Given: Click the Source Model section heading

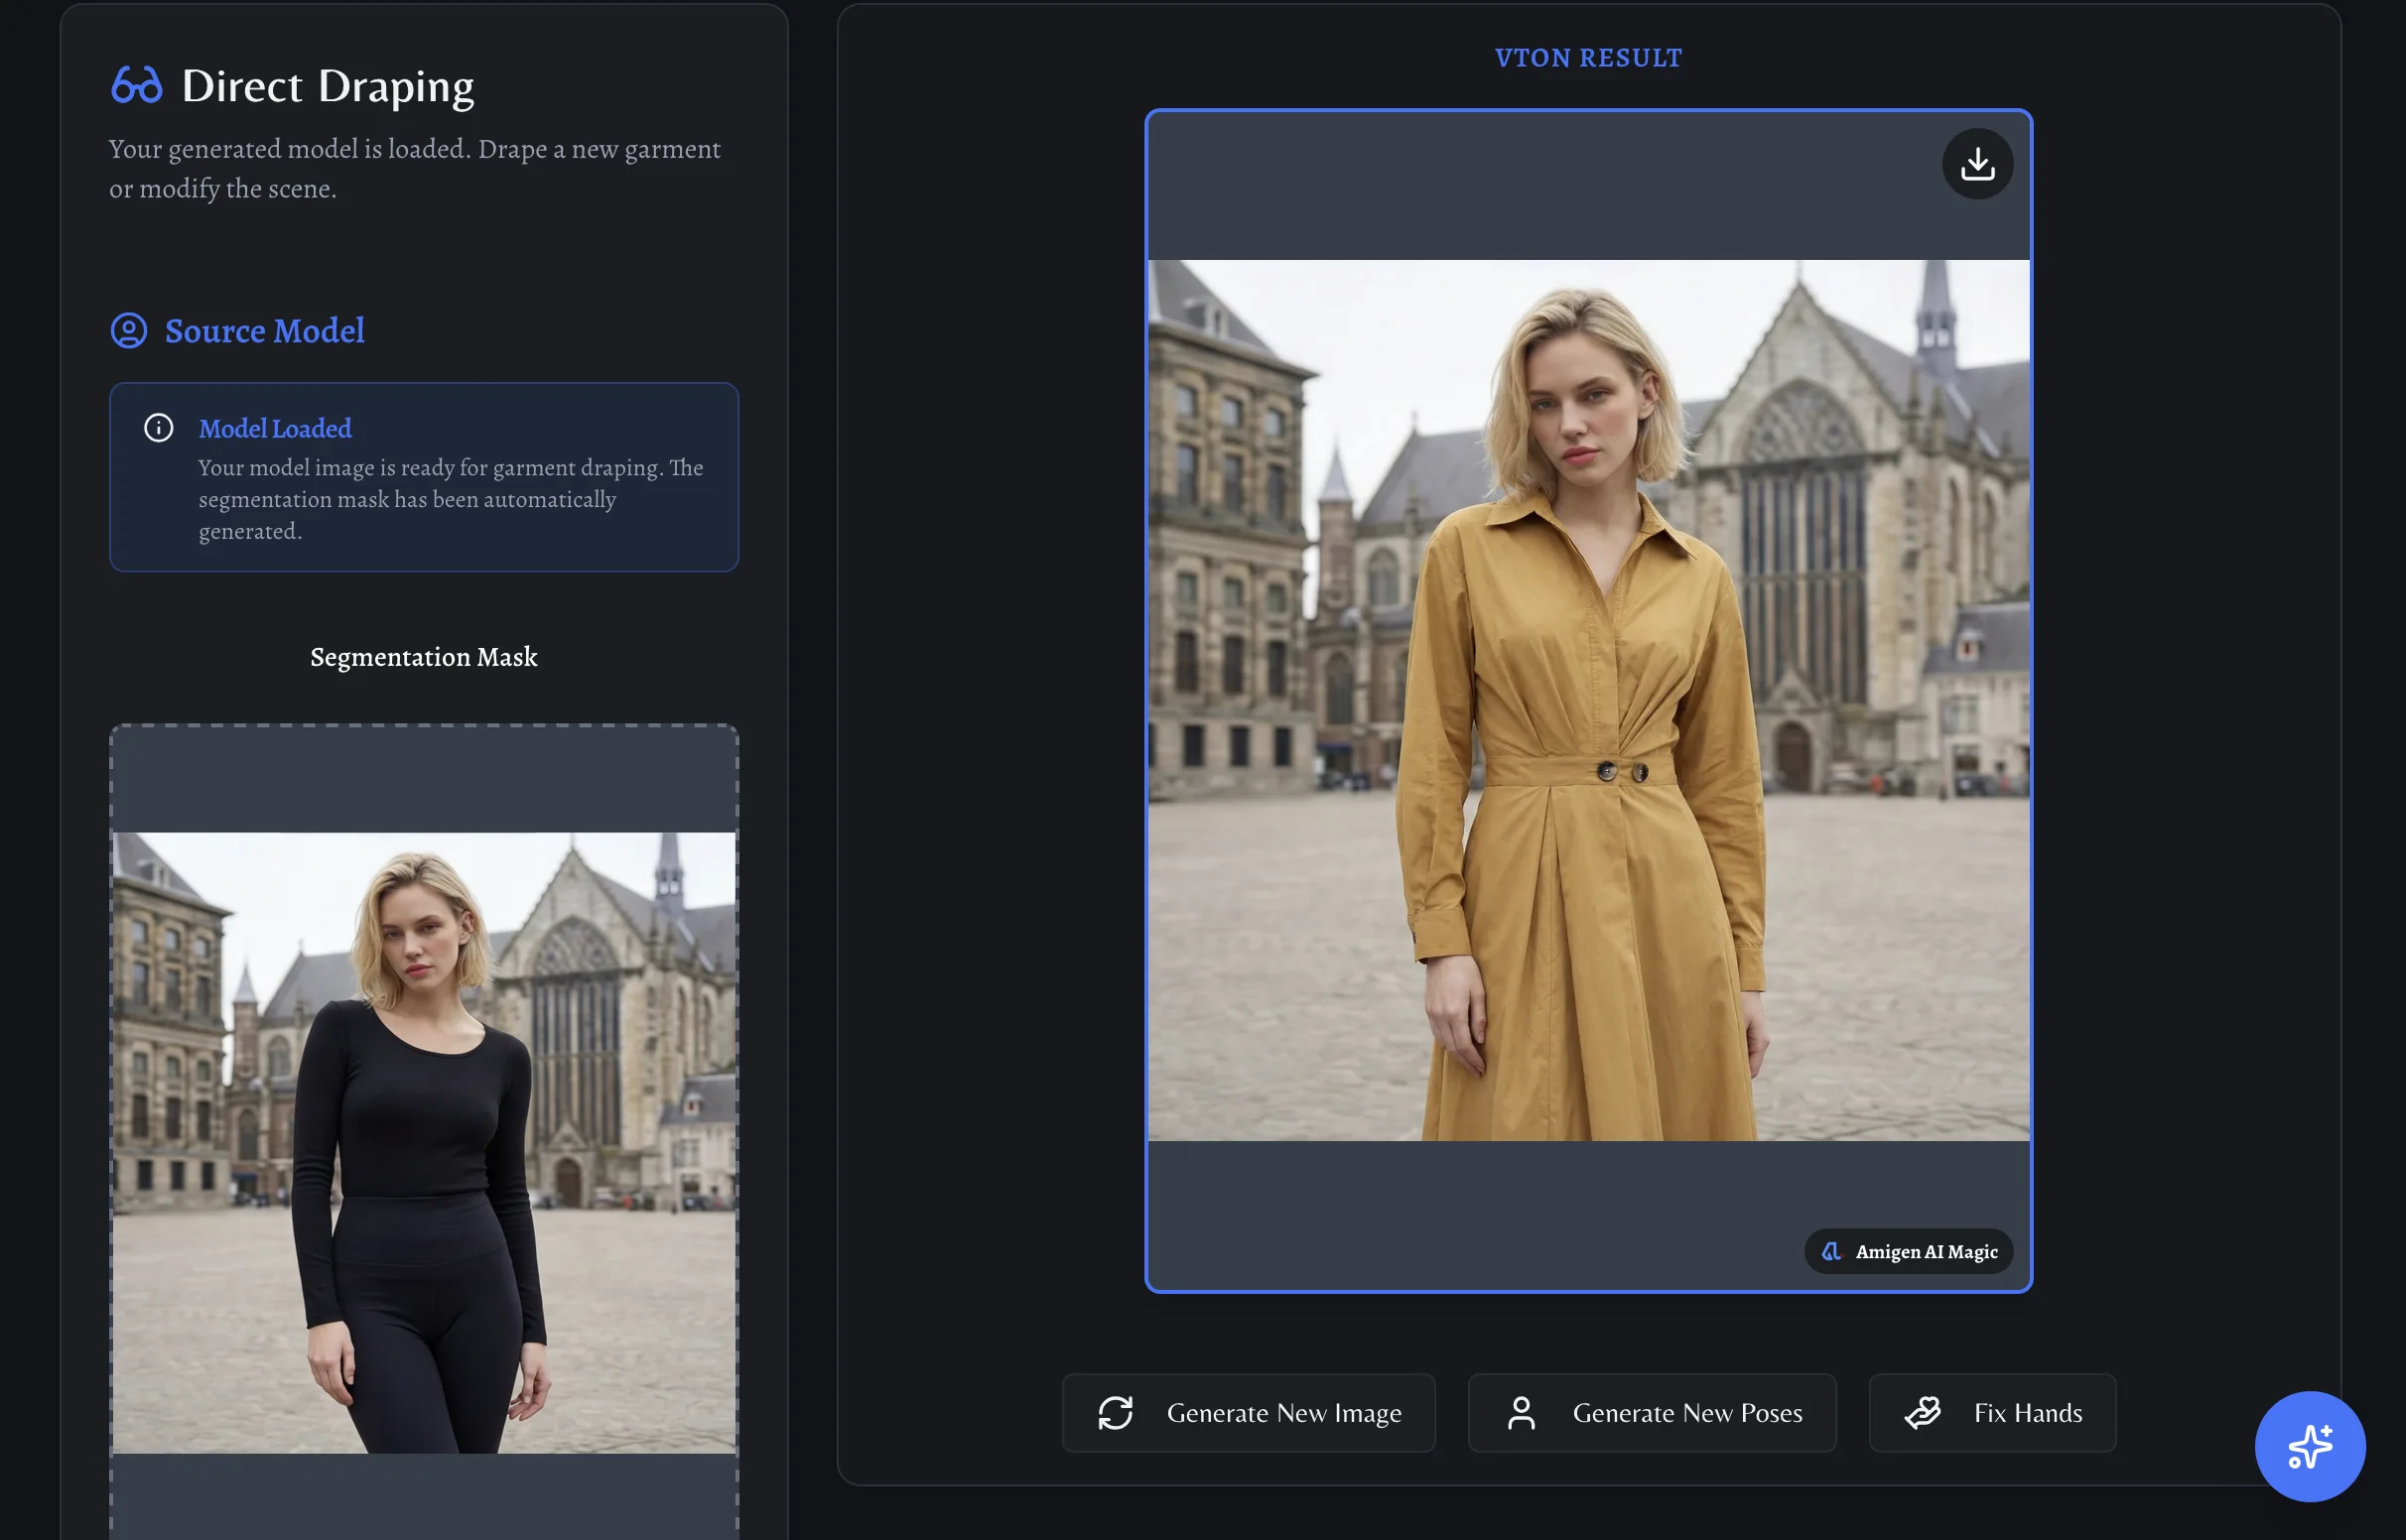Looking at the screenshot, I should click(264, 331).
